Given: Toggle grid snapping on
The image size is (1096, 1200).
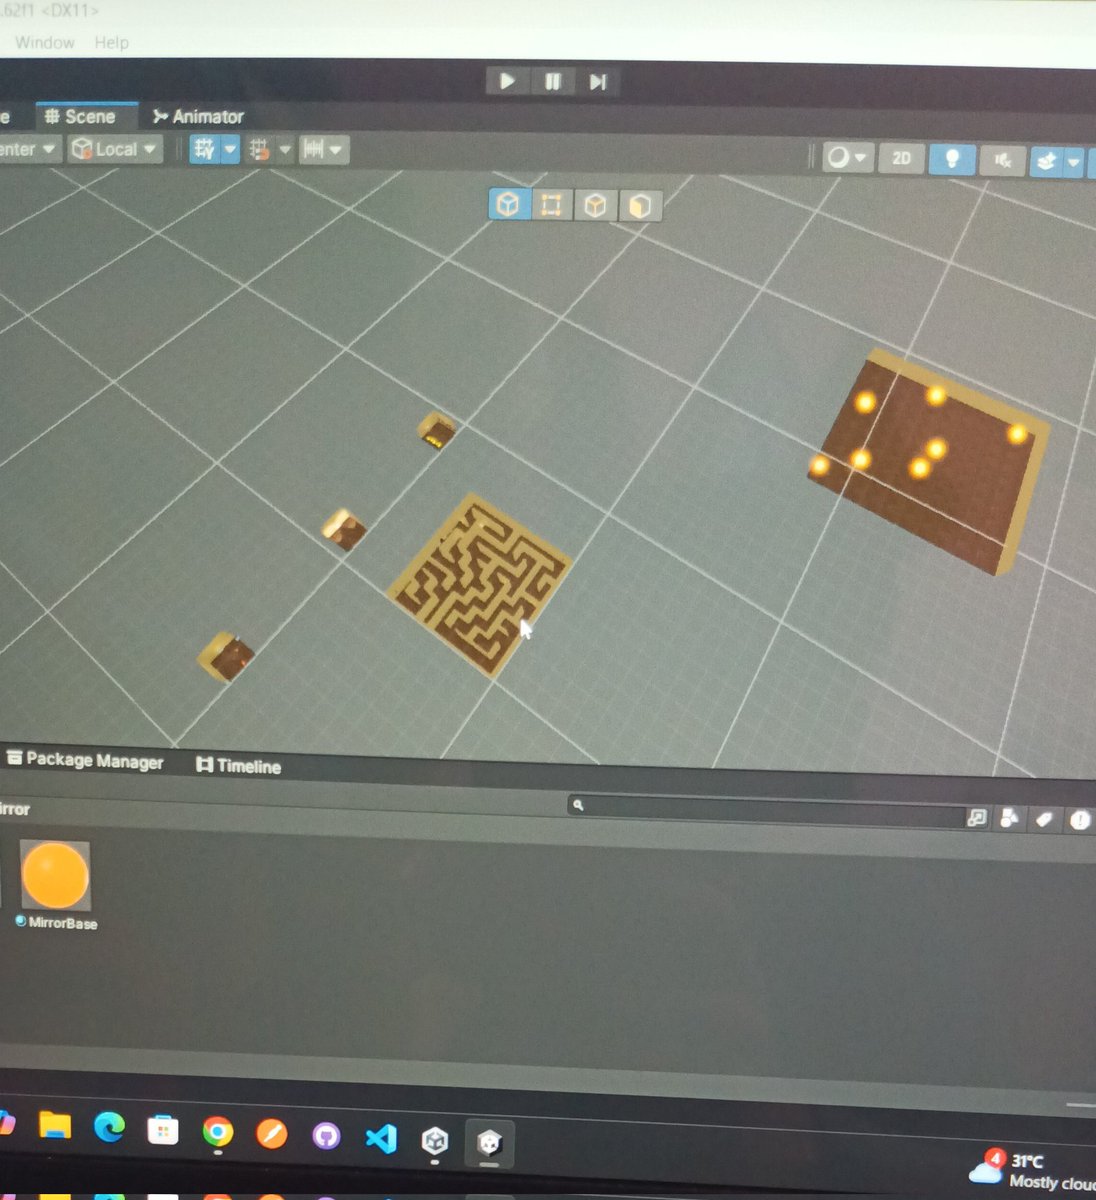Looking at the screenshot, I should coord(259,150).
